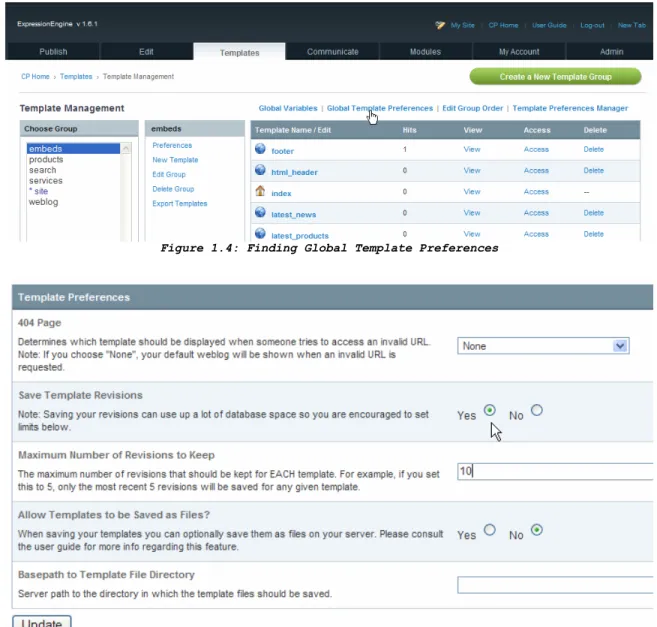This screenshot has height=627, width=657.
Task: Click the globe icon beside html_header template
Action: point(260,170)
